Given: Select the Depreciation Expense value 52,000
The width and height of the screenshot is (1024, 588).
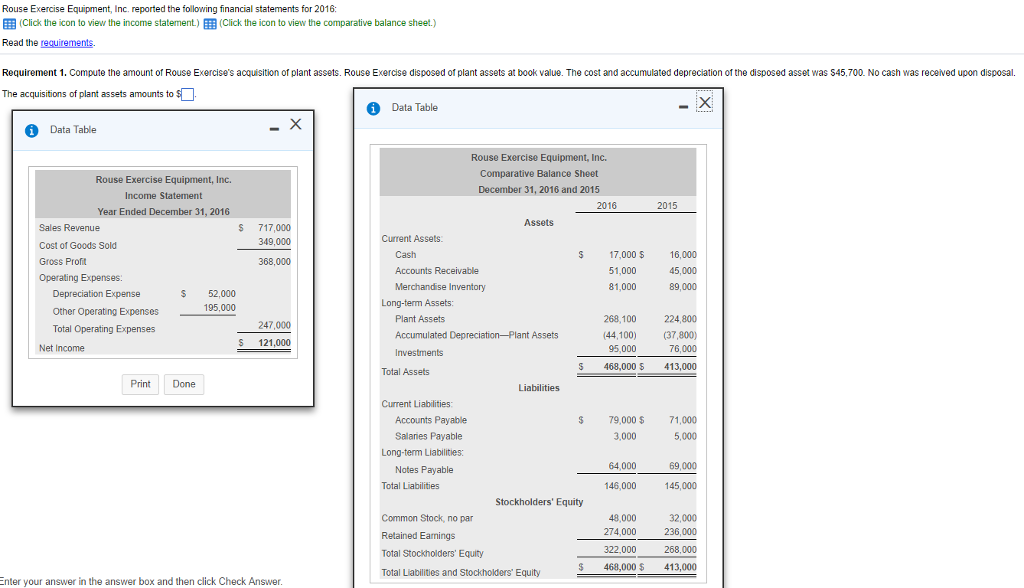Looking at the screenshot, I should pos(221,293).
